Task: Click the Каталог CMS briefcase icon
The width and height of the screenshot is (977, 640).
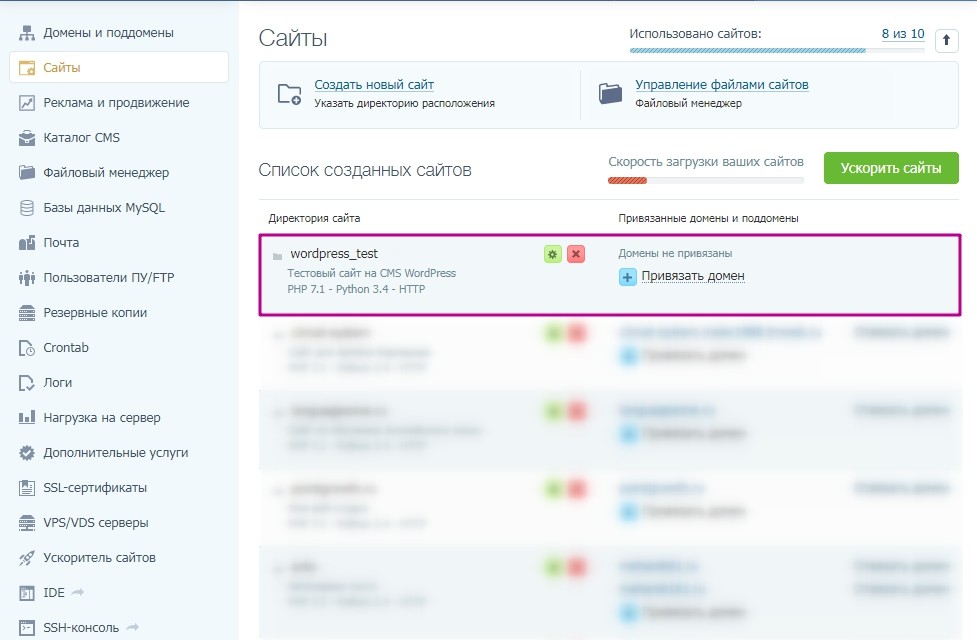Action: click(27, 138)
